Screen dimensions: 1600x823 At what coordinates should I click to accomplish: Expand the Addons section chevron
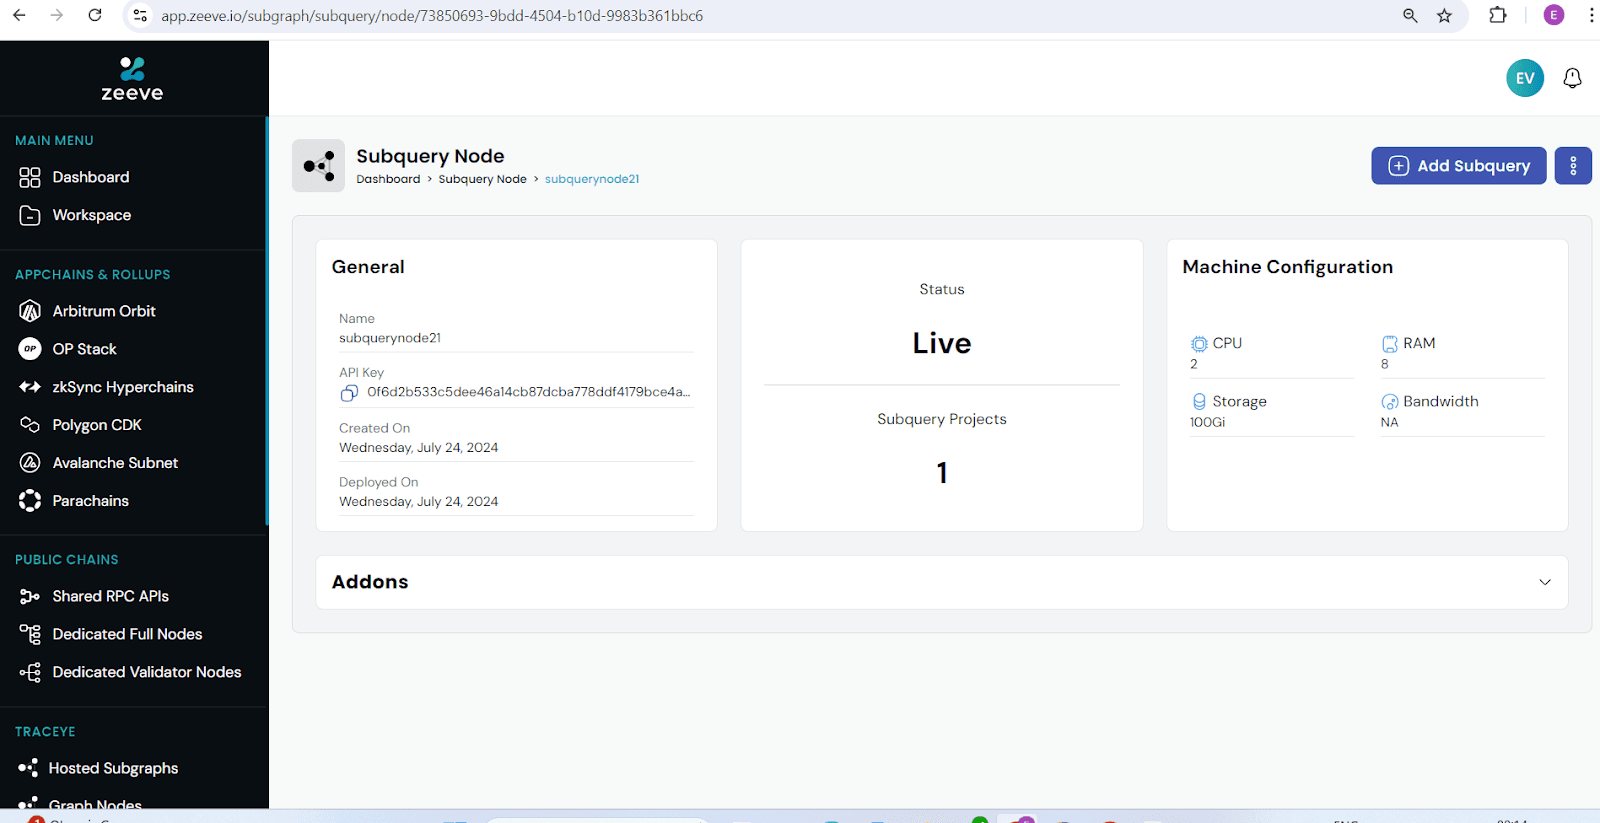(1545, 582)
